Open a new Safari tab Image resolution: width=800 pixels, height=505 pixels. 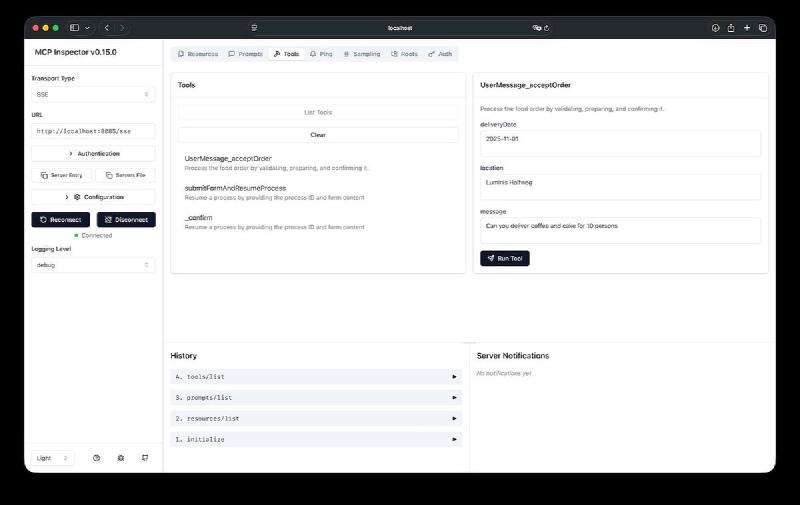point(747,28)
